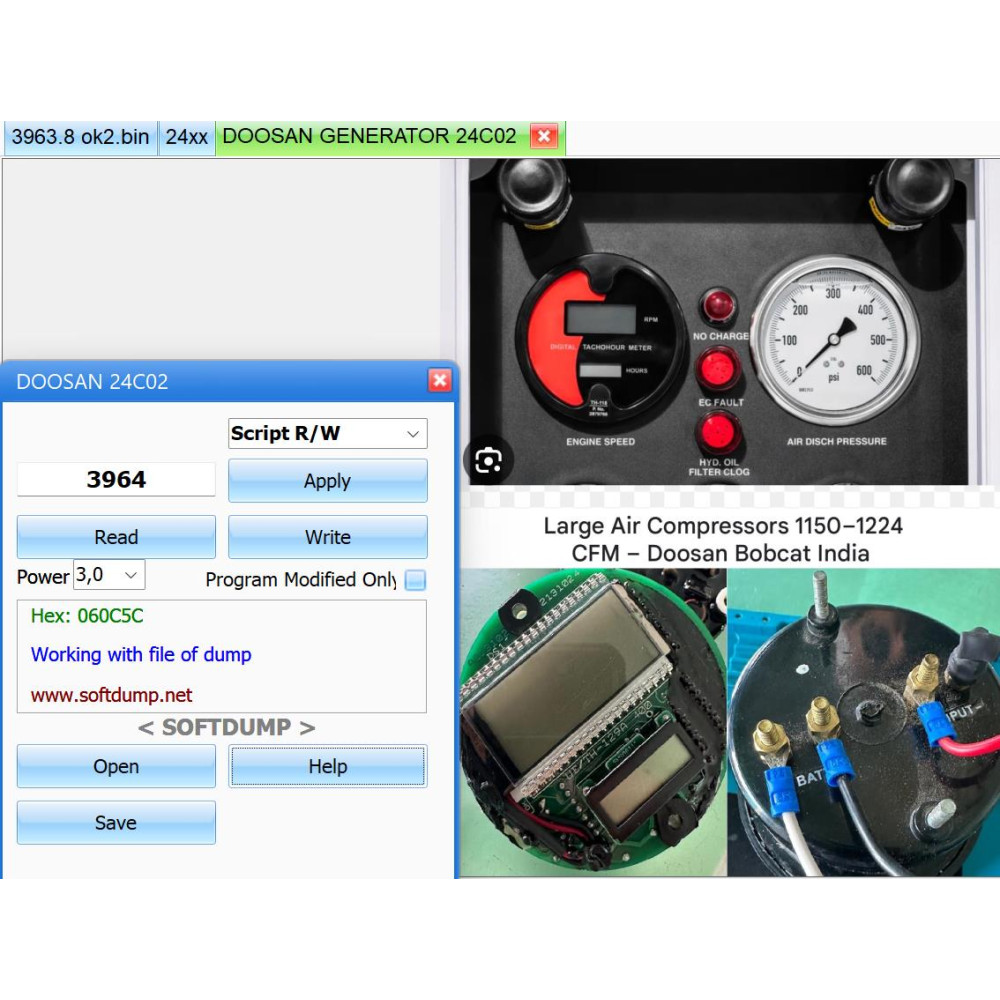1000x1000 pixels.
Task: Close the DOOSAN 24C02 dialog
Action: [x=439, y=381]
